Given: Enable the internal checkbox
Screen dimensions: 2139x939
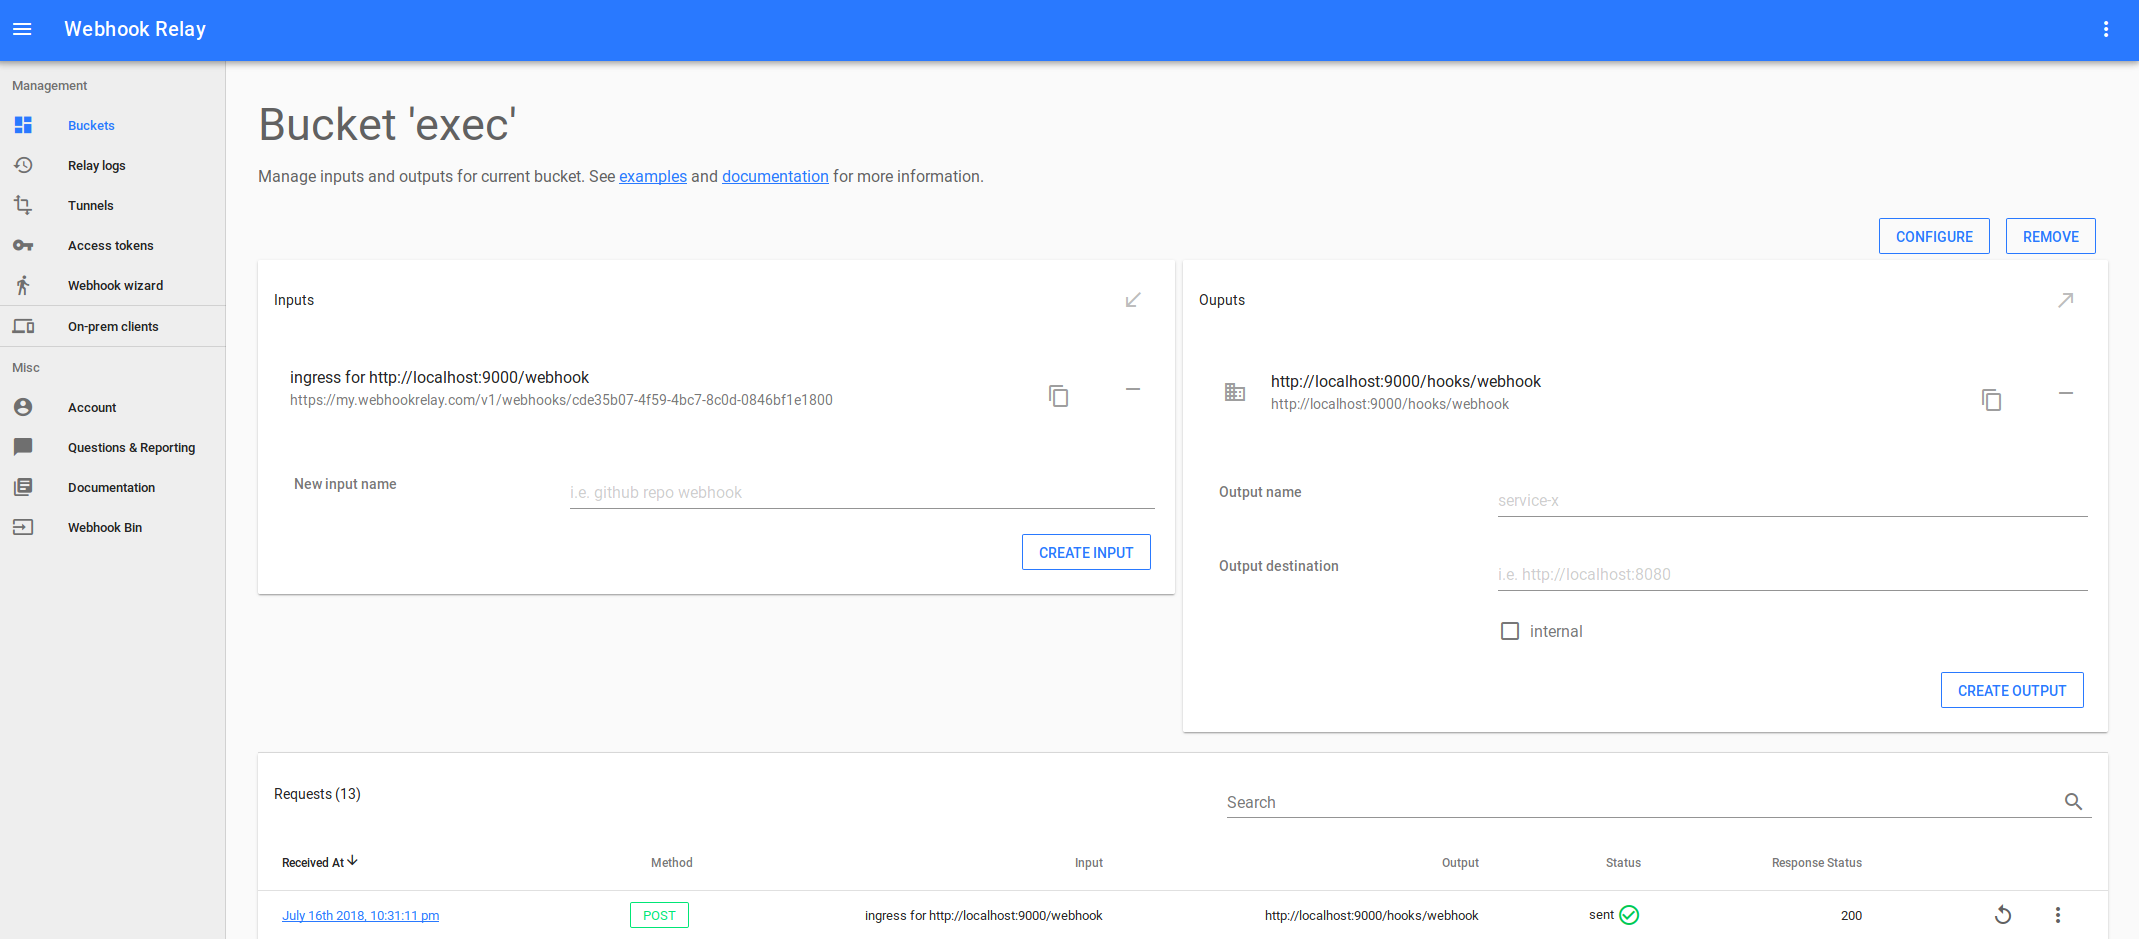Looking at the screenshot, I should (1510, 631).
